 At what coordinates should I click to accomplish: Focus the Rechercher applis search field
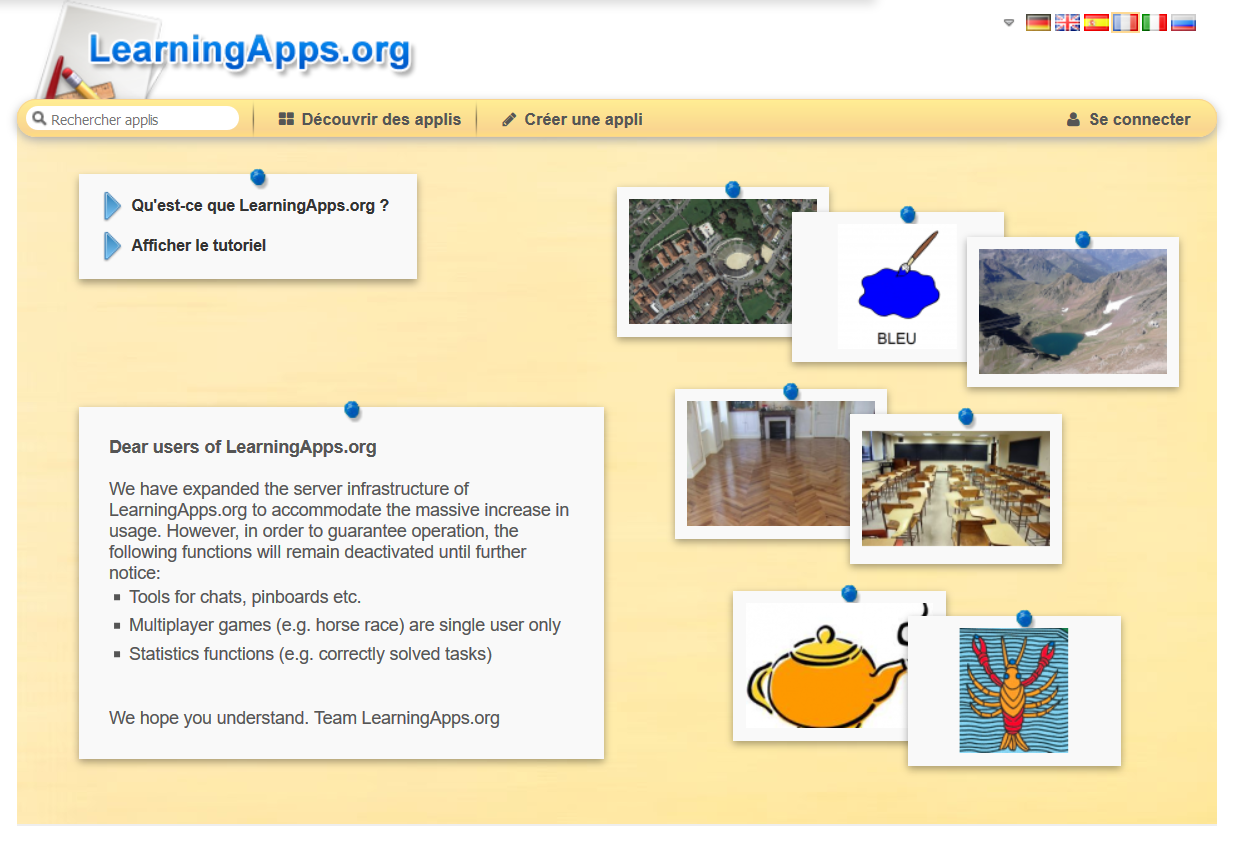[x=133, y=119]
